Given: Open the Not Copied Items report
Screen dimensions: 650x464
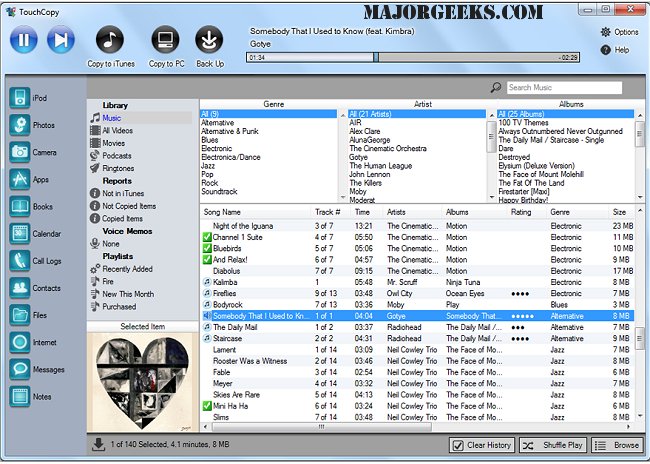Looking at the screenshot, I should click(x=129, y=206).
